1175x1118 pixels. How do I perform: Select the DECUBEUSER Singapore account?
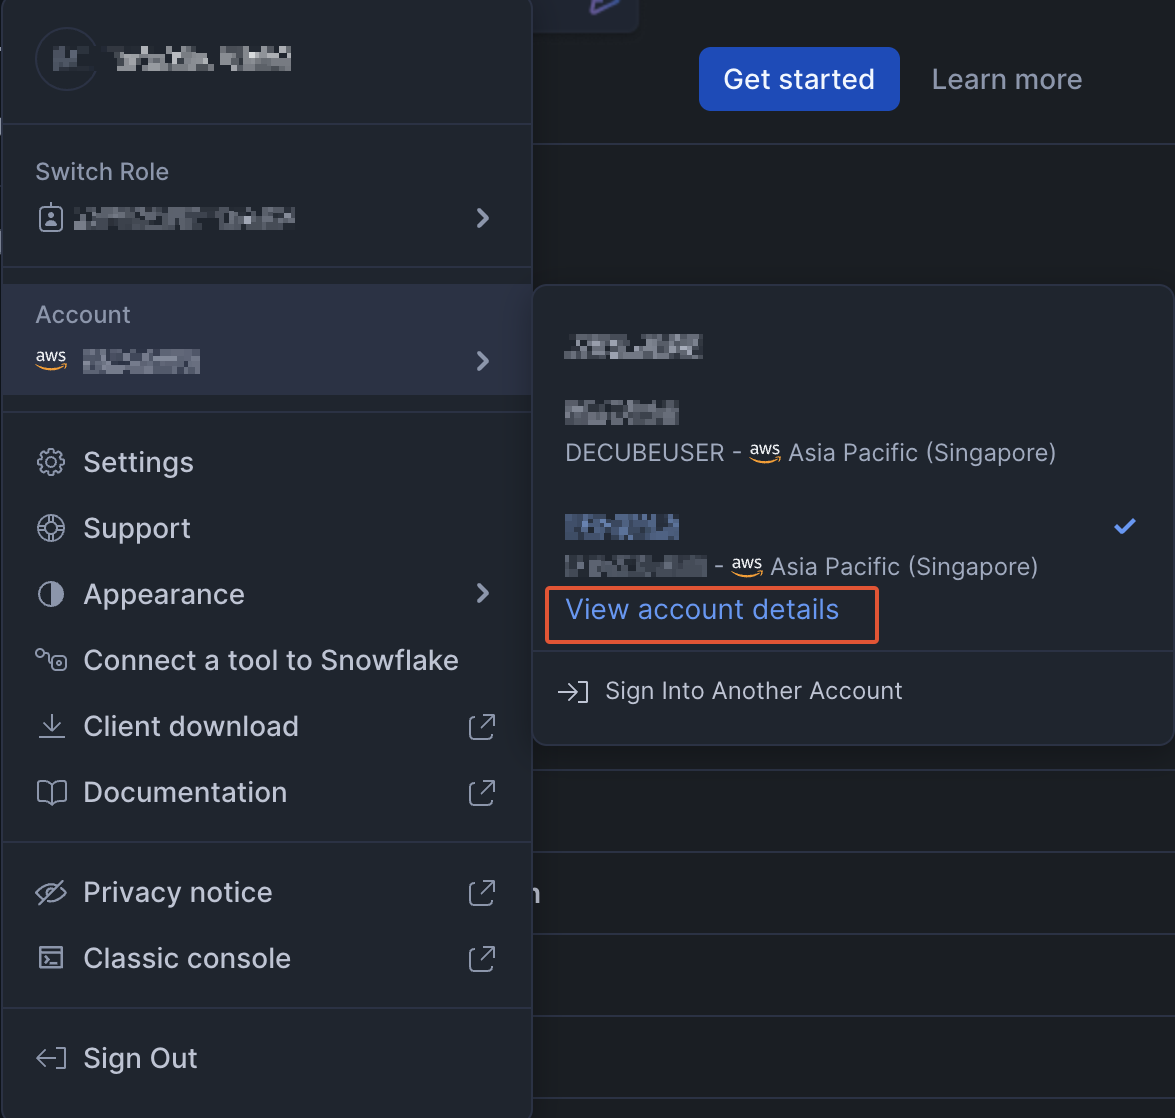click(x=810, y=434)
